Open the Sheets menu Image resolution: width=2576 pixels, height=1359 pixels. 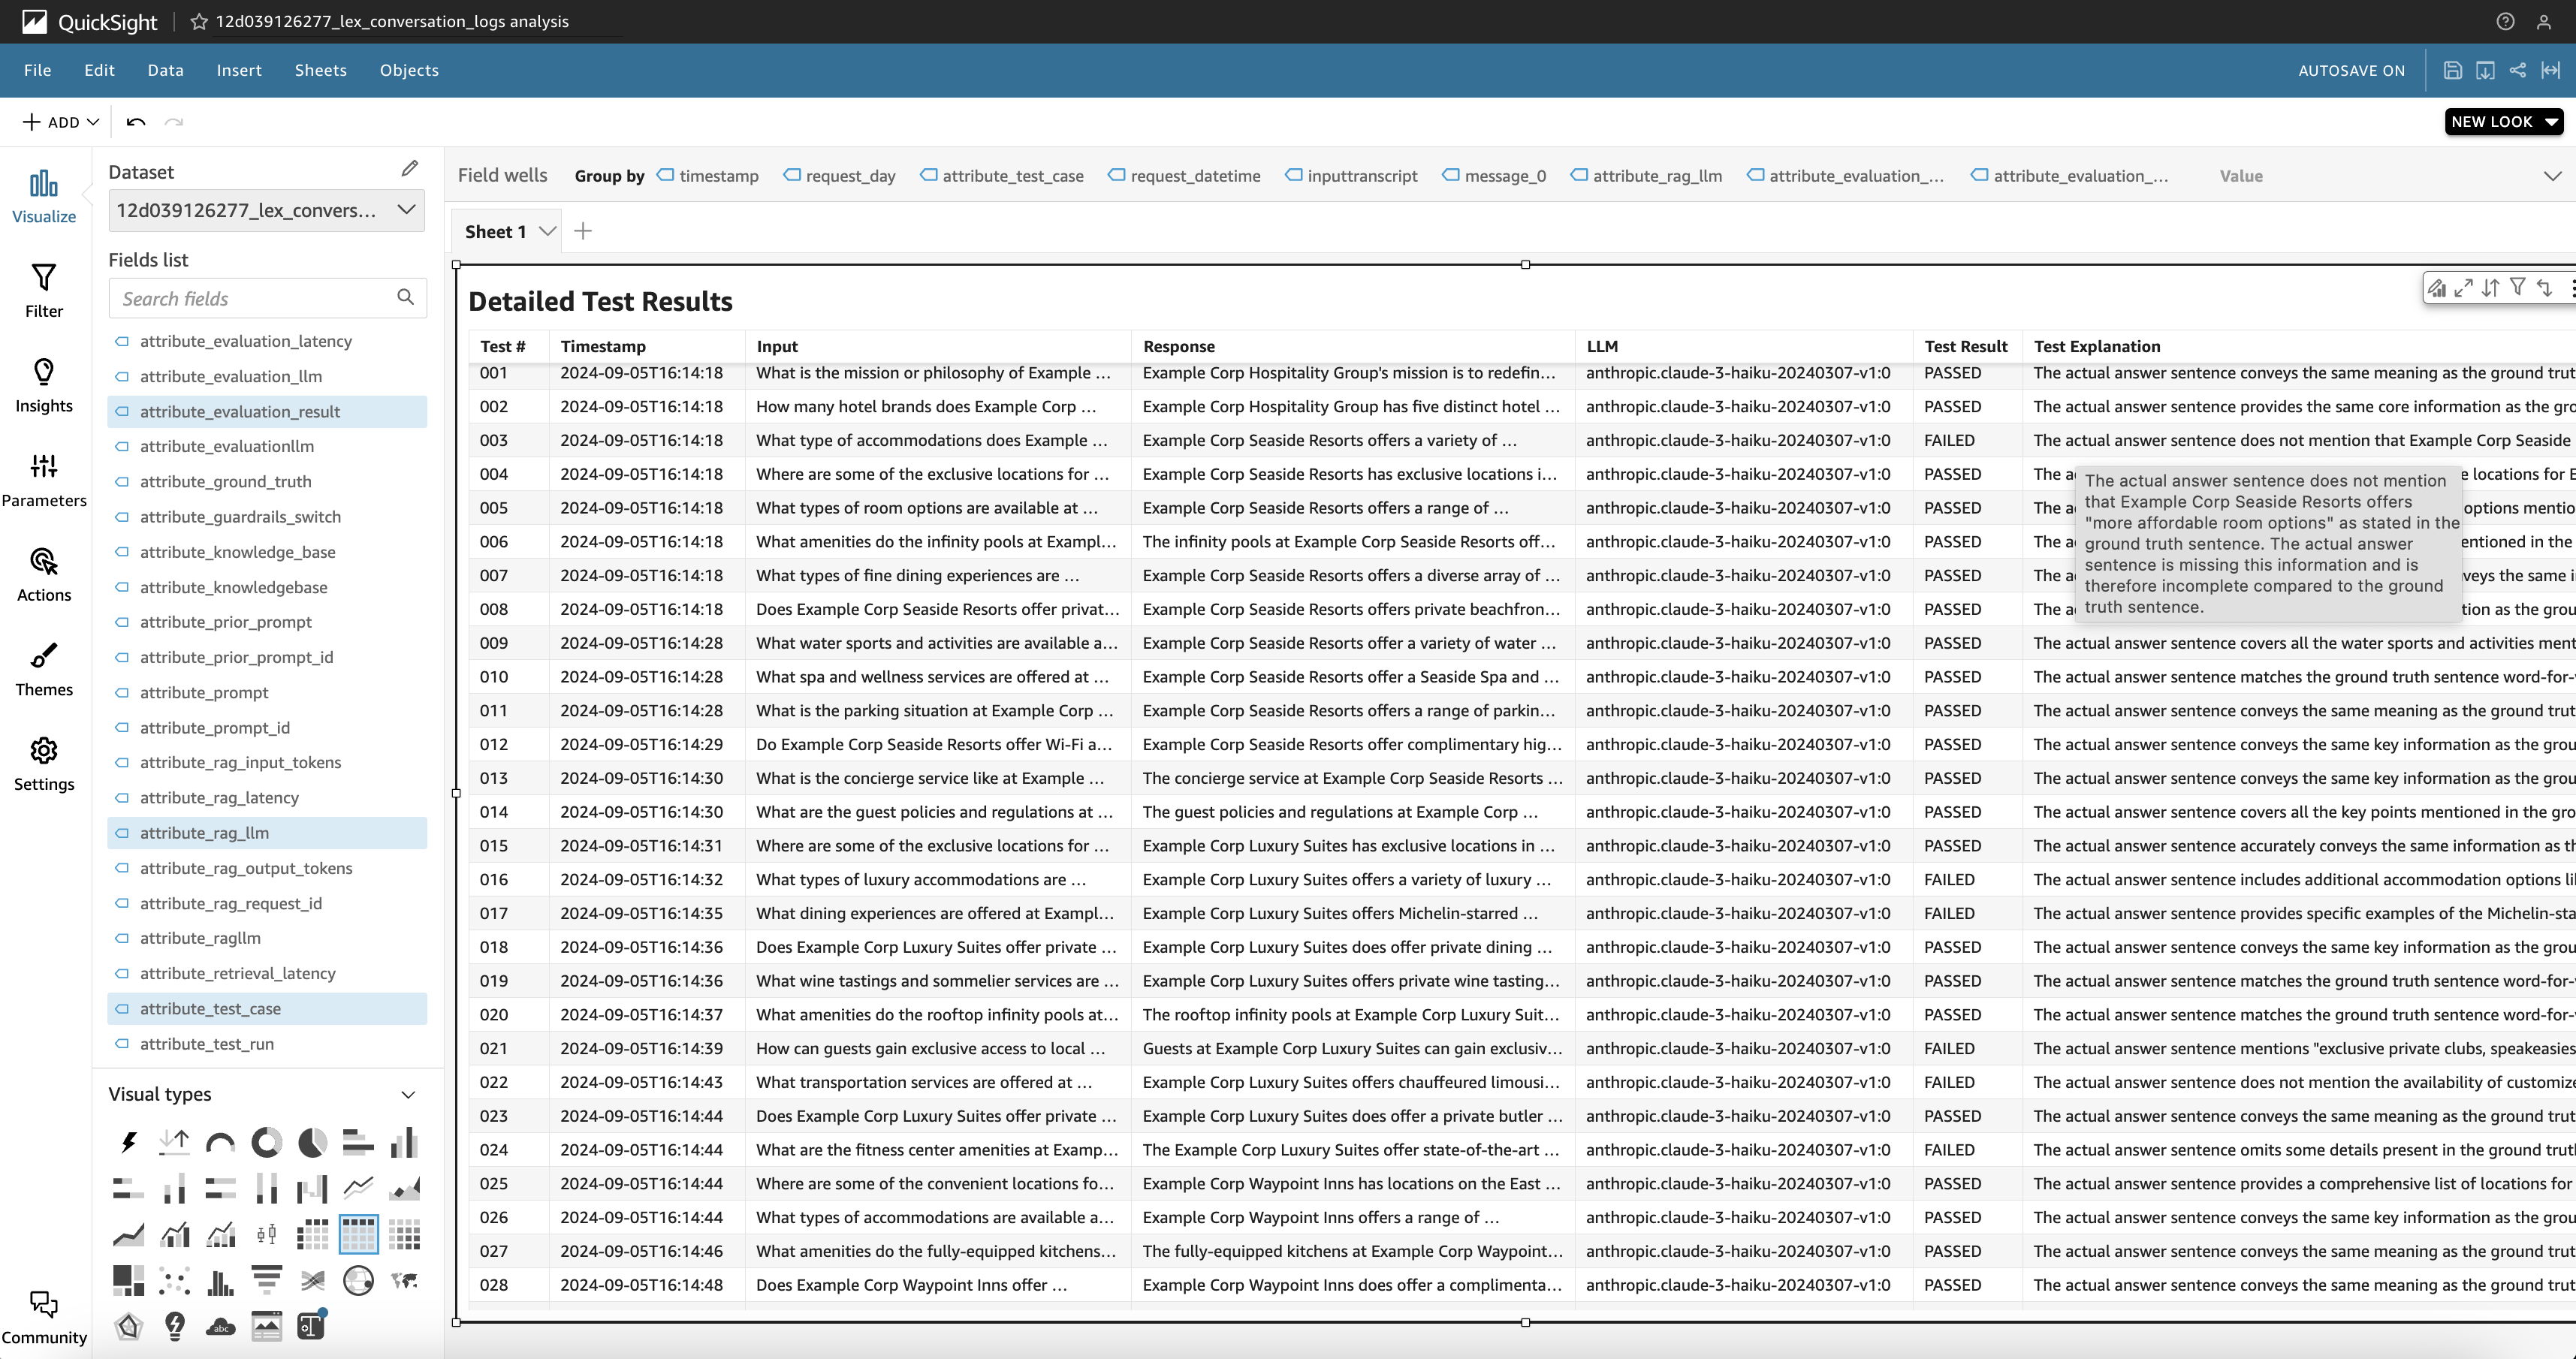pyautogui.click(x=320, y=70)
